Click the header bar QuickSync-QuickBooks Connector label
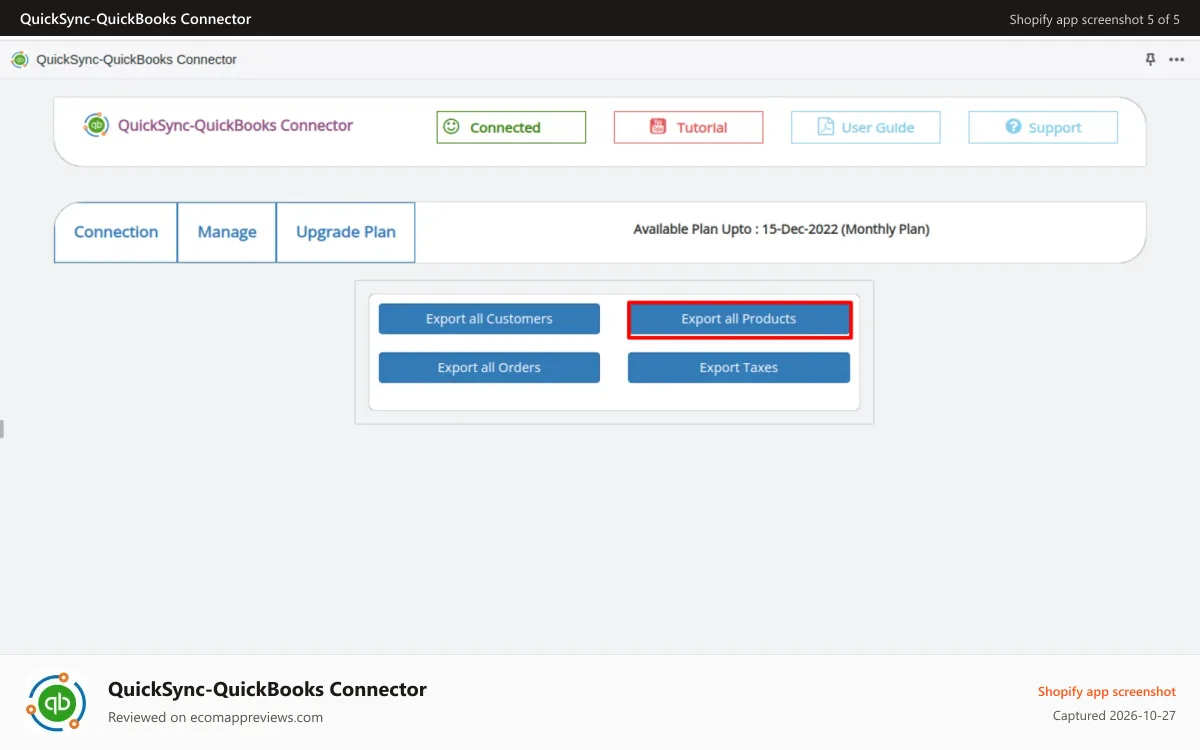This screenshot has width=1200, height=750. click(x=136, y=60)
